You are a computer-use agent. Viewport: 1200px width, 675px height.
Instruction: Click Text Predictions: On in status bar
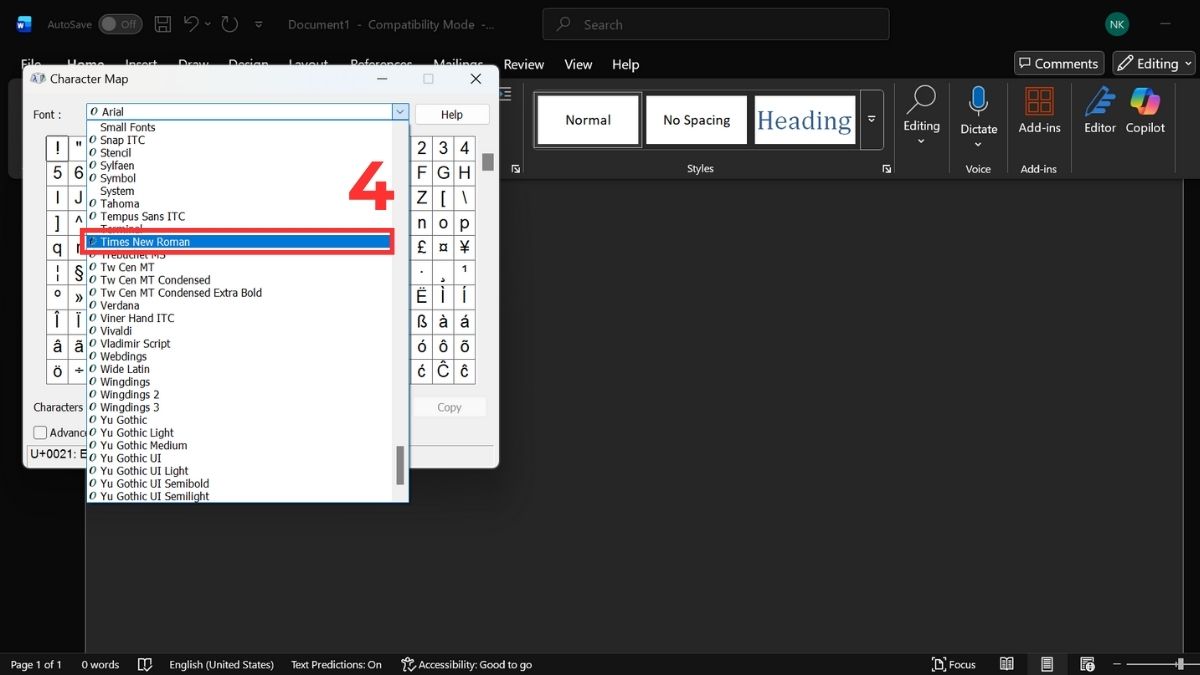(336, 664)
